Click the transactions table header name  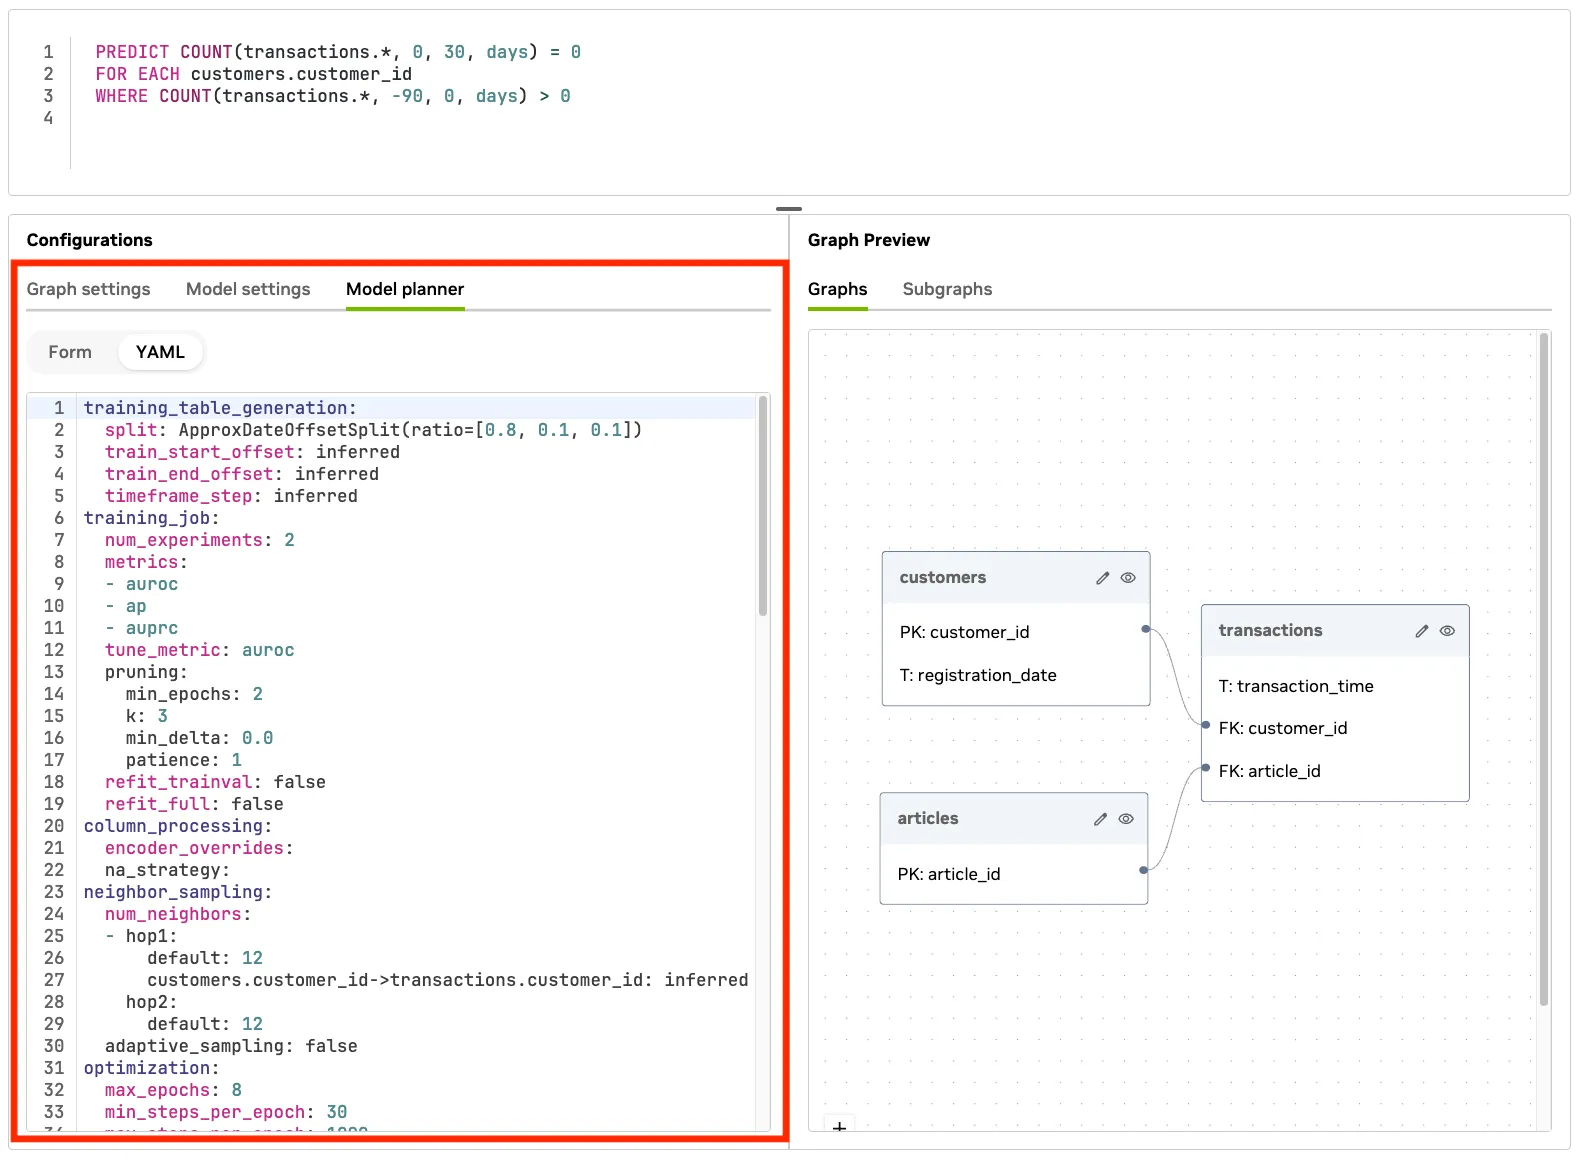[1270, 631]
